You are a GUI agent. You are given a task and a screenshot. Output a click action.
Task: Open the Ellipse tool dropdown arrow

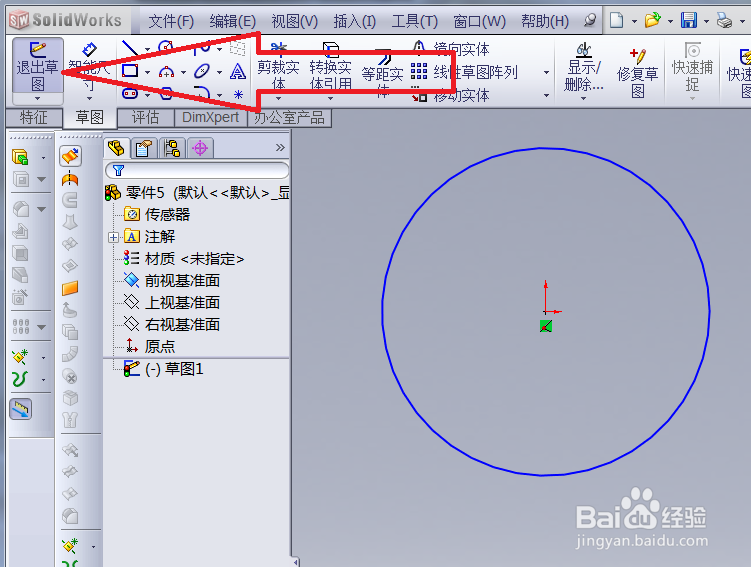pyautogui.click(x=219, y=72)
